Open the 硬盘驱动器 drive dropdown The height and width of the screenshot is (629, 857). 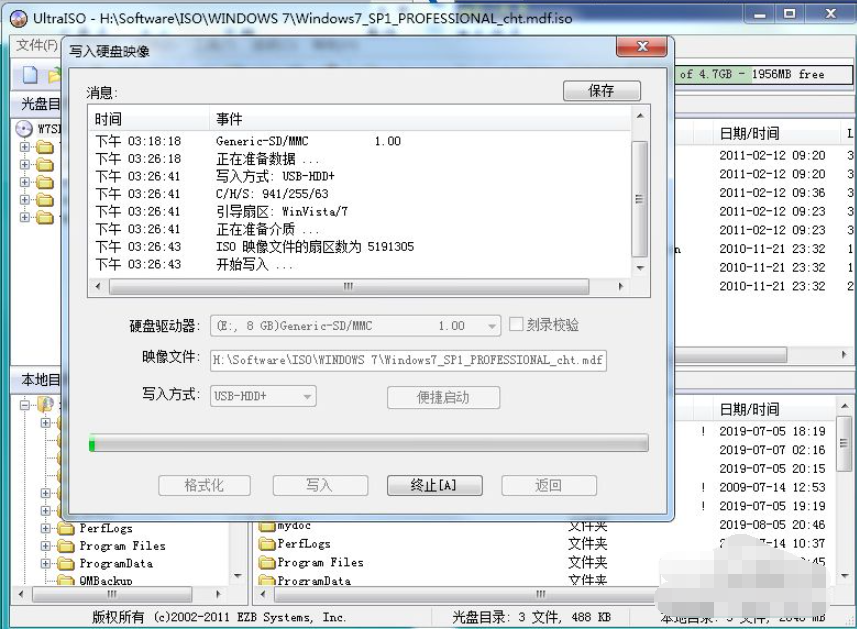point(491,326)
